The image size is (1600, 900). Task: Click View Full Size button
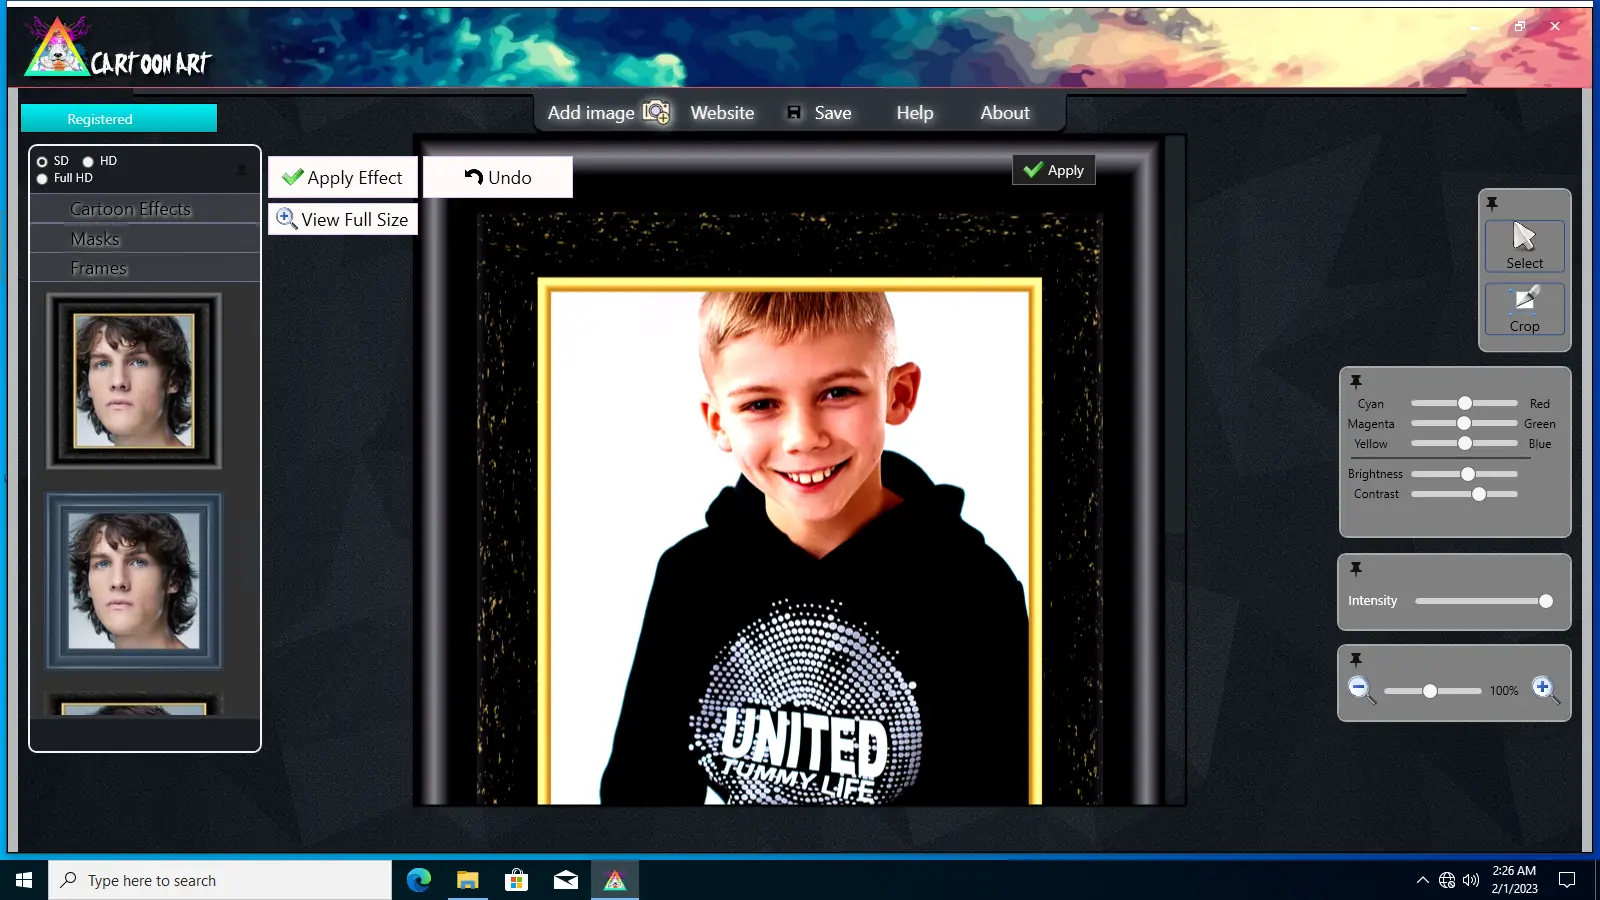(343, 219)
